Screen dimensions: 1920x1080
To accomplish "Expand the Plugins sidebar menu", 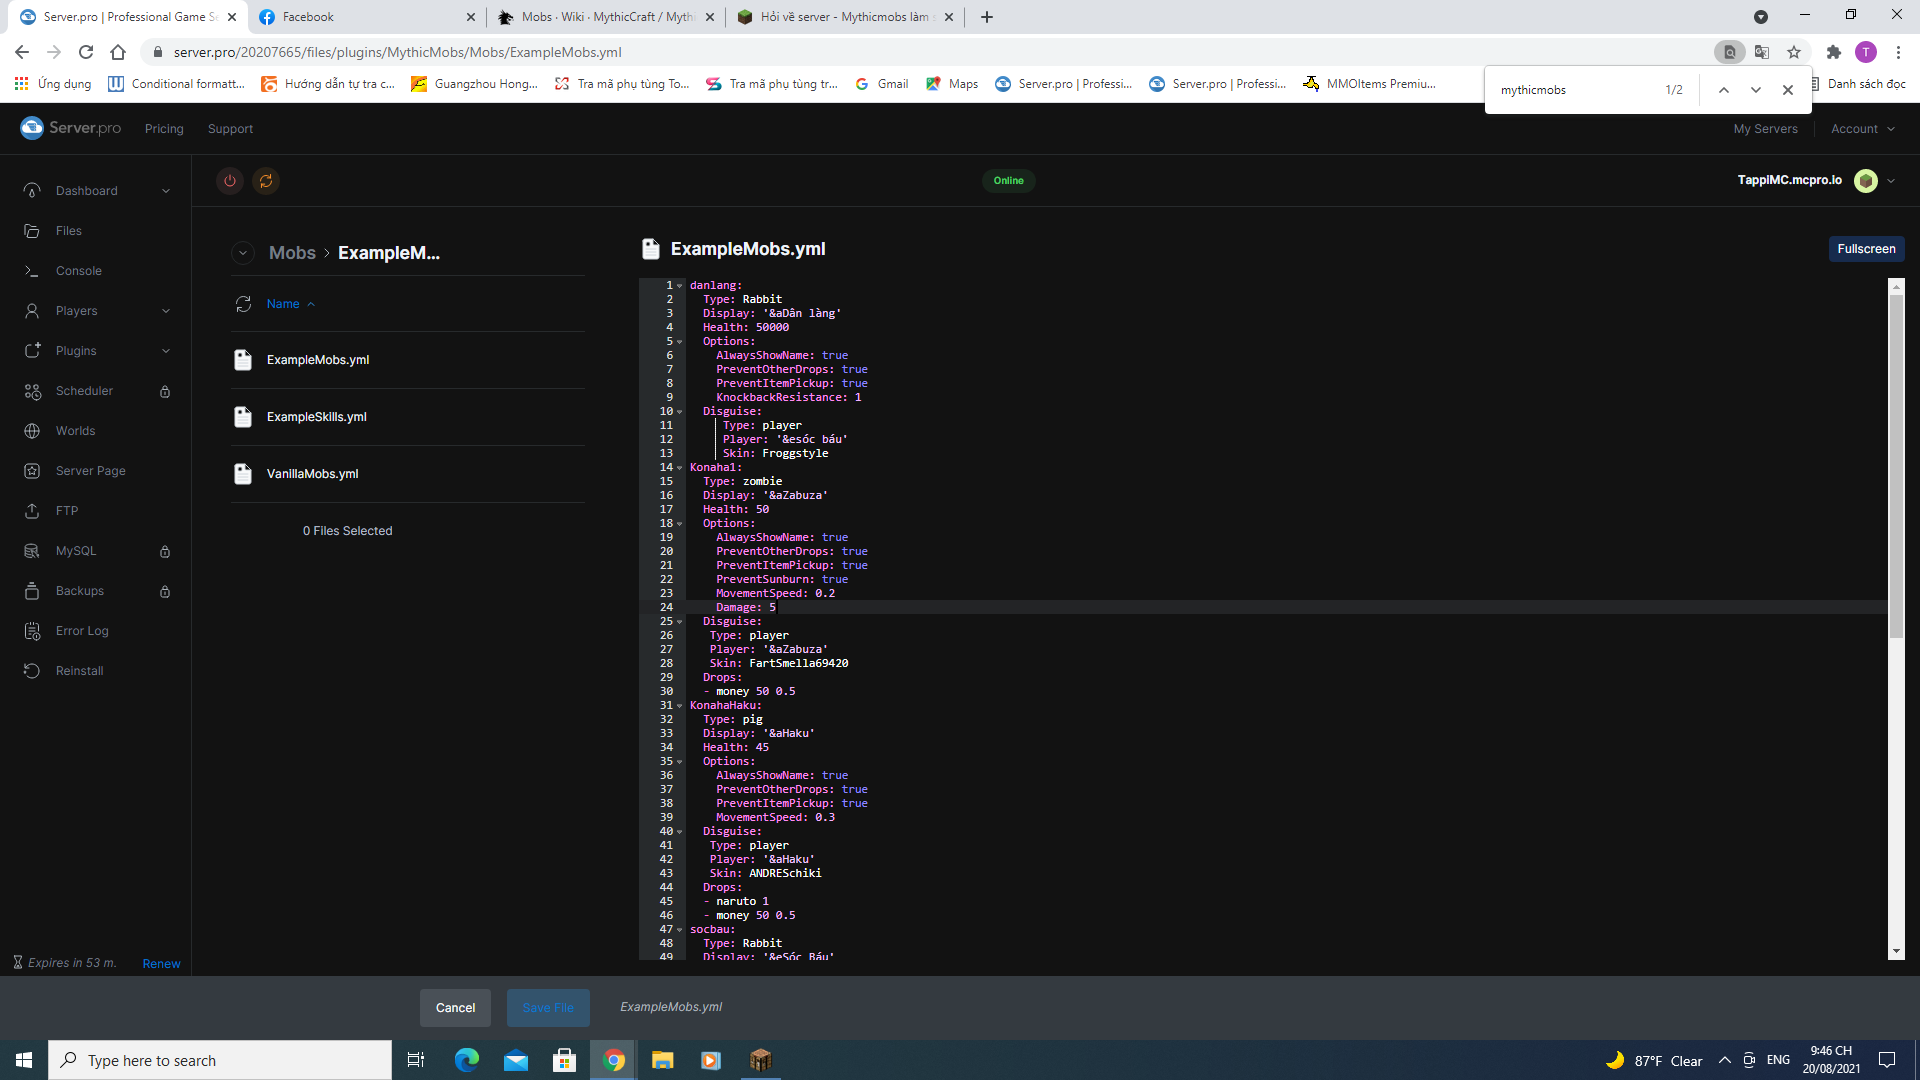I will pyautogui.click(x=166, y=351).
